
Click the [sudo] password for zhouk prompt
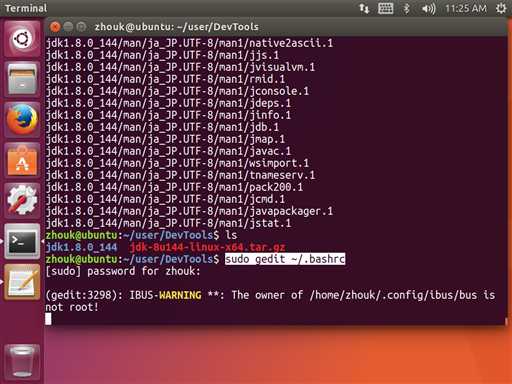[123, 271]
